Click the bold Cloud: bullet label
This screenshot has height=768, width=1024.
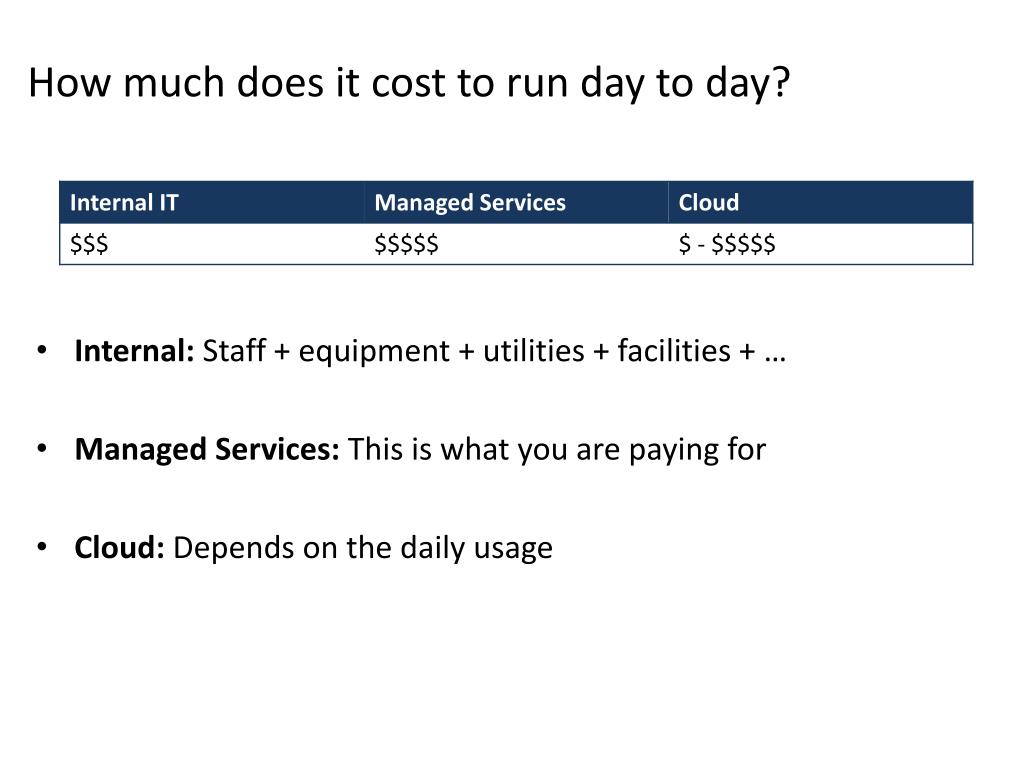pos(120,548)
